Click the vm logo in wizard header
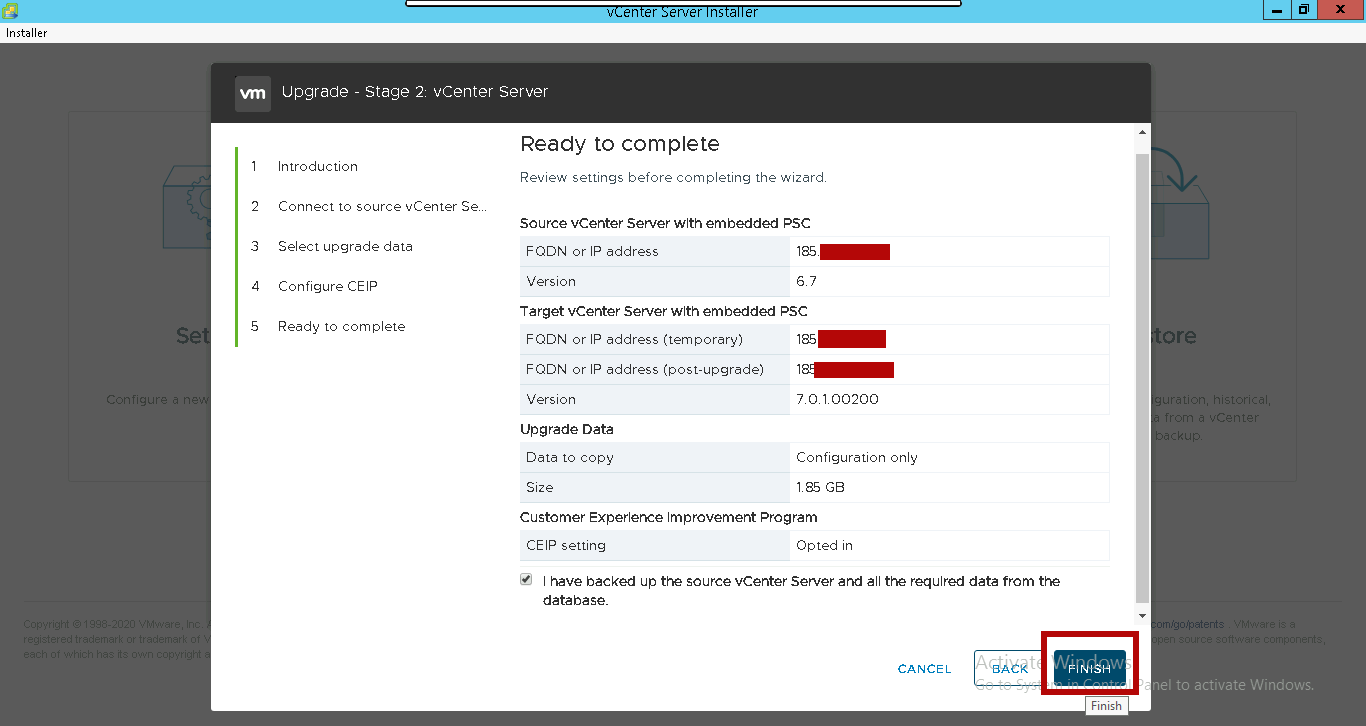Viewport: 1366px width, 726px height. (253, 93)
